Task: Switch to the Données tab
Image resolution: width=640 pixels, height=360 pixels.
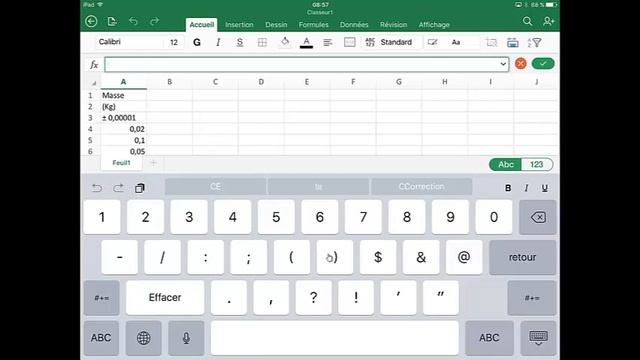Action: tap(354, 25)
